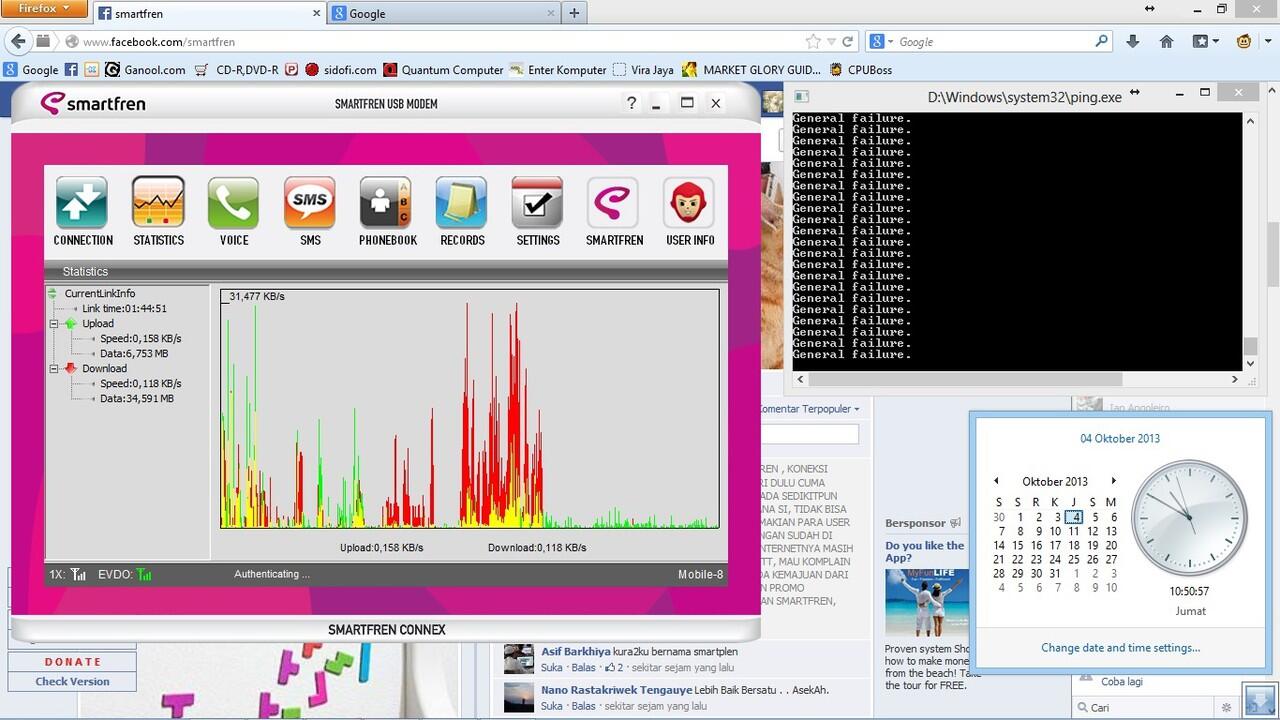
Task: Close the smartfren Firefox tab
Action: (317, 13)
